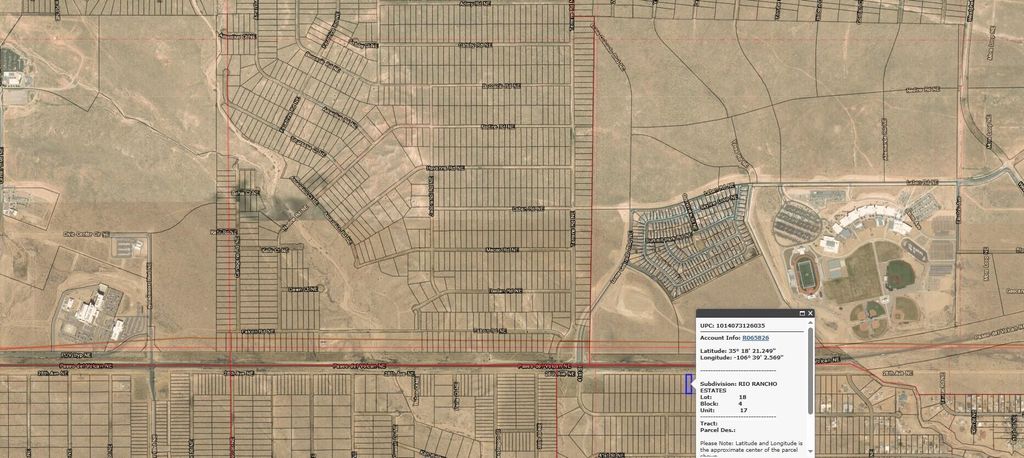Select the Latitude: 35° 18' 21.249" line
1024x458 pixels.
(736, 351)
